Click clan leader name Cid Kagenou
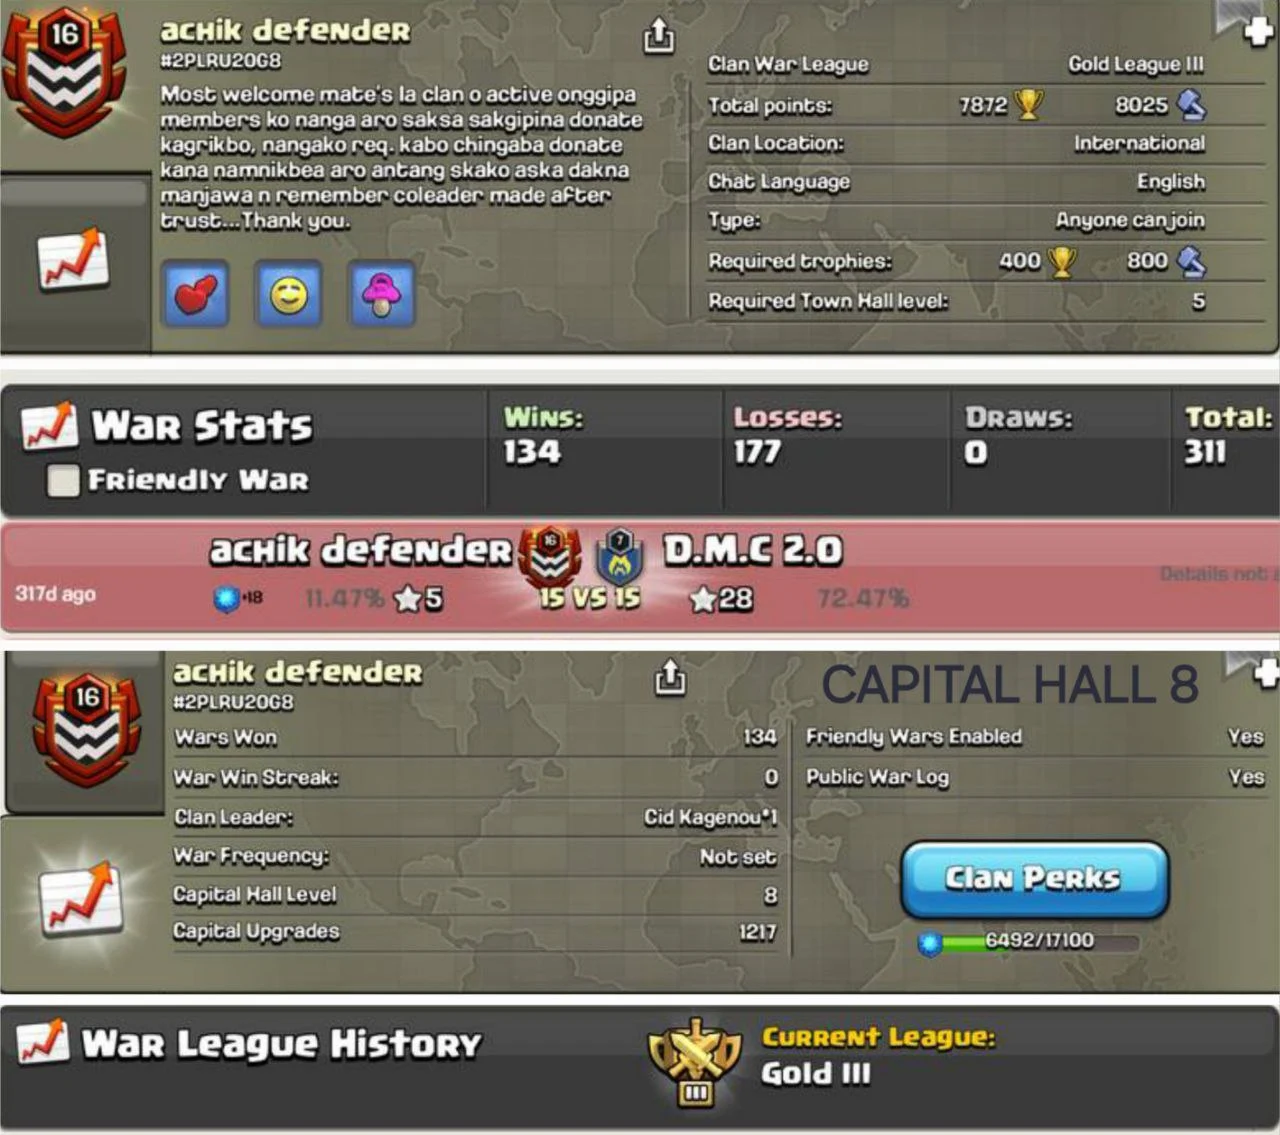Viewport: 1280px width, 1135px height. pos(710,817)
